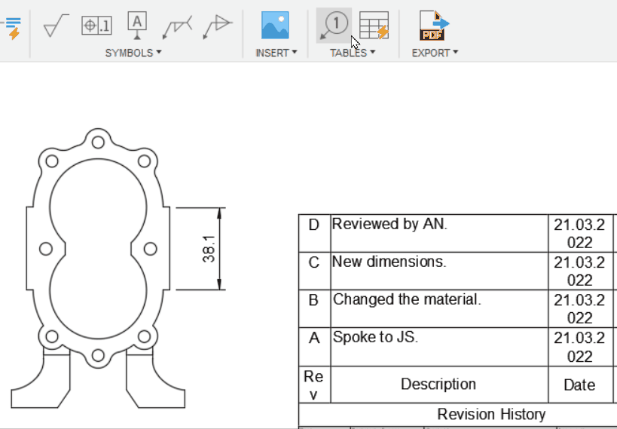This screenshot has height=429, width=617.
Task: Select the Welding symbol tool
Action: point(177,27)
